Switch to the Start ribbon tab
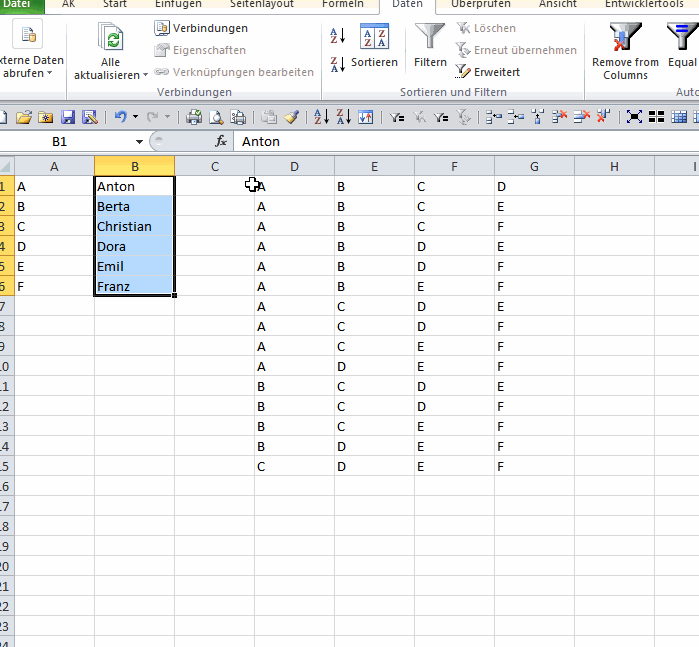This screenshot has height=647, width=699. [x=115, y=4]
